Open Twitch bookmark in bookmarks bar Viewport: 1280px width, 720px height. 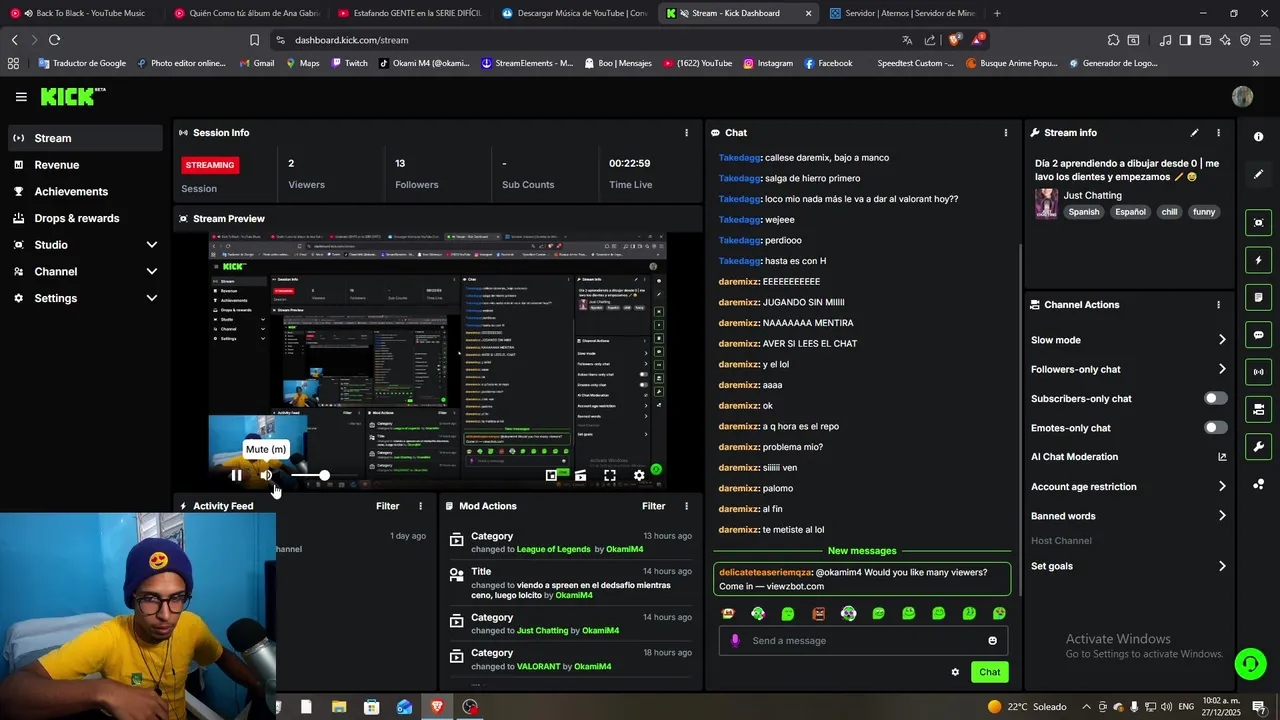click(x=349, y=63)
